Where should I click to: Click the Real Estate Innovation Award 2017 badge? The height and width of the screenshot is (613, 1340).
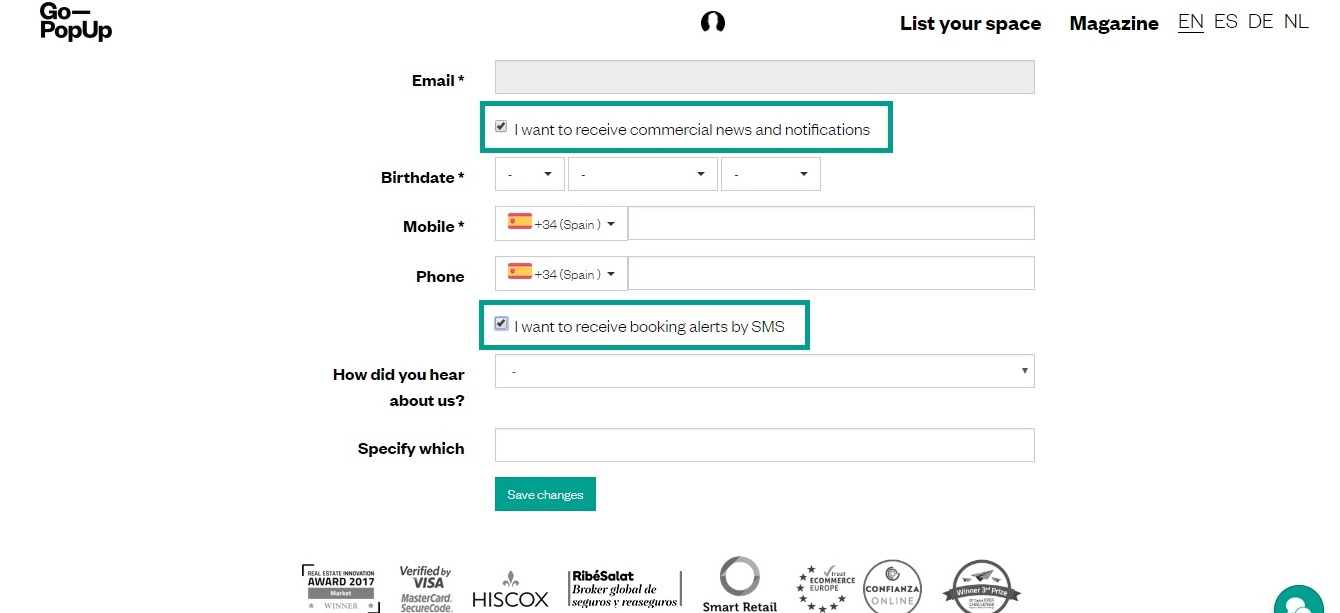pyautogui.click(x=341, y=587)
